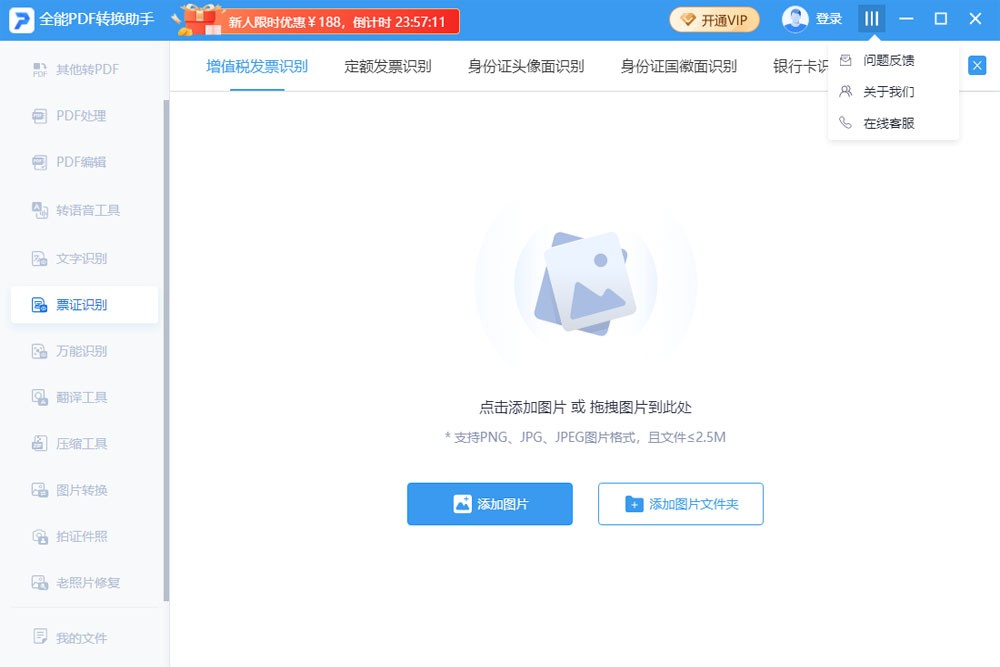Select 关于我们 in the dropdown menu

tap(888, 92)
